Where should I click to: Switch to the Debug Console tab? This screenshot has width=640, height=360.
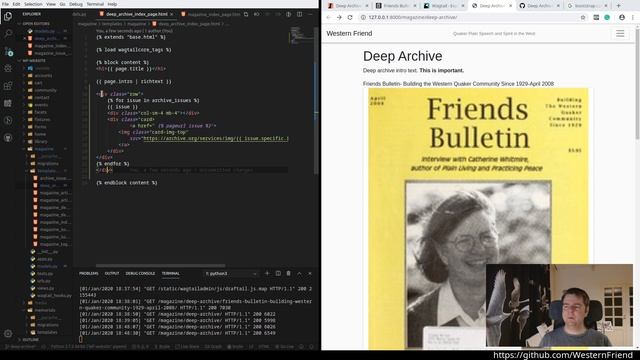[140, 273]
